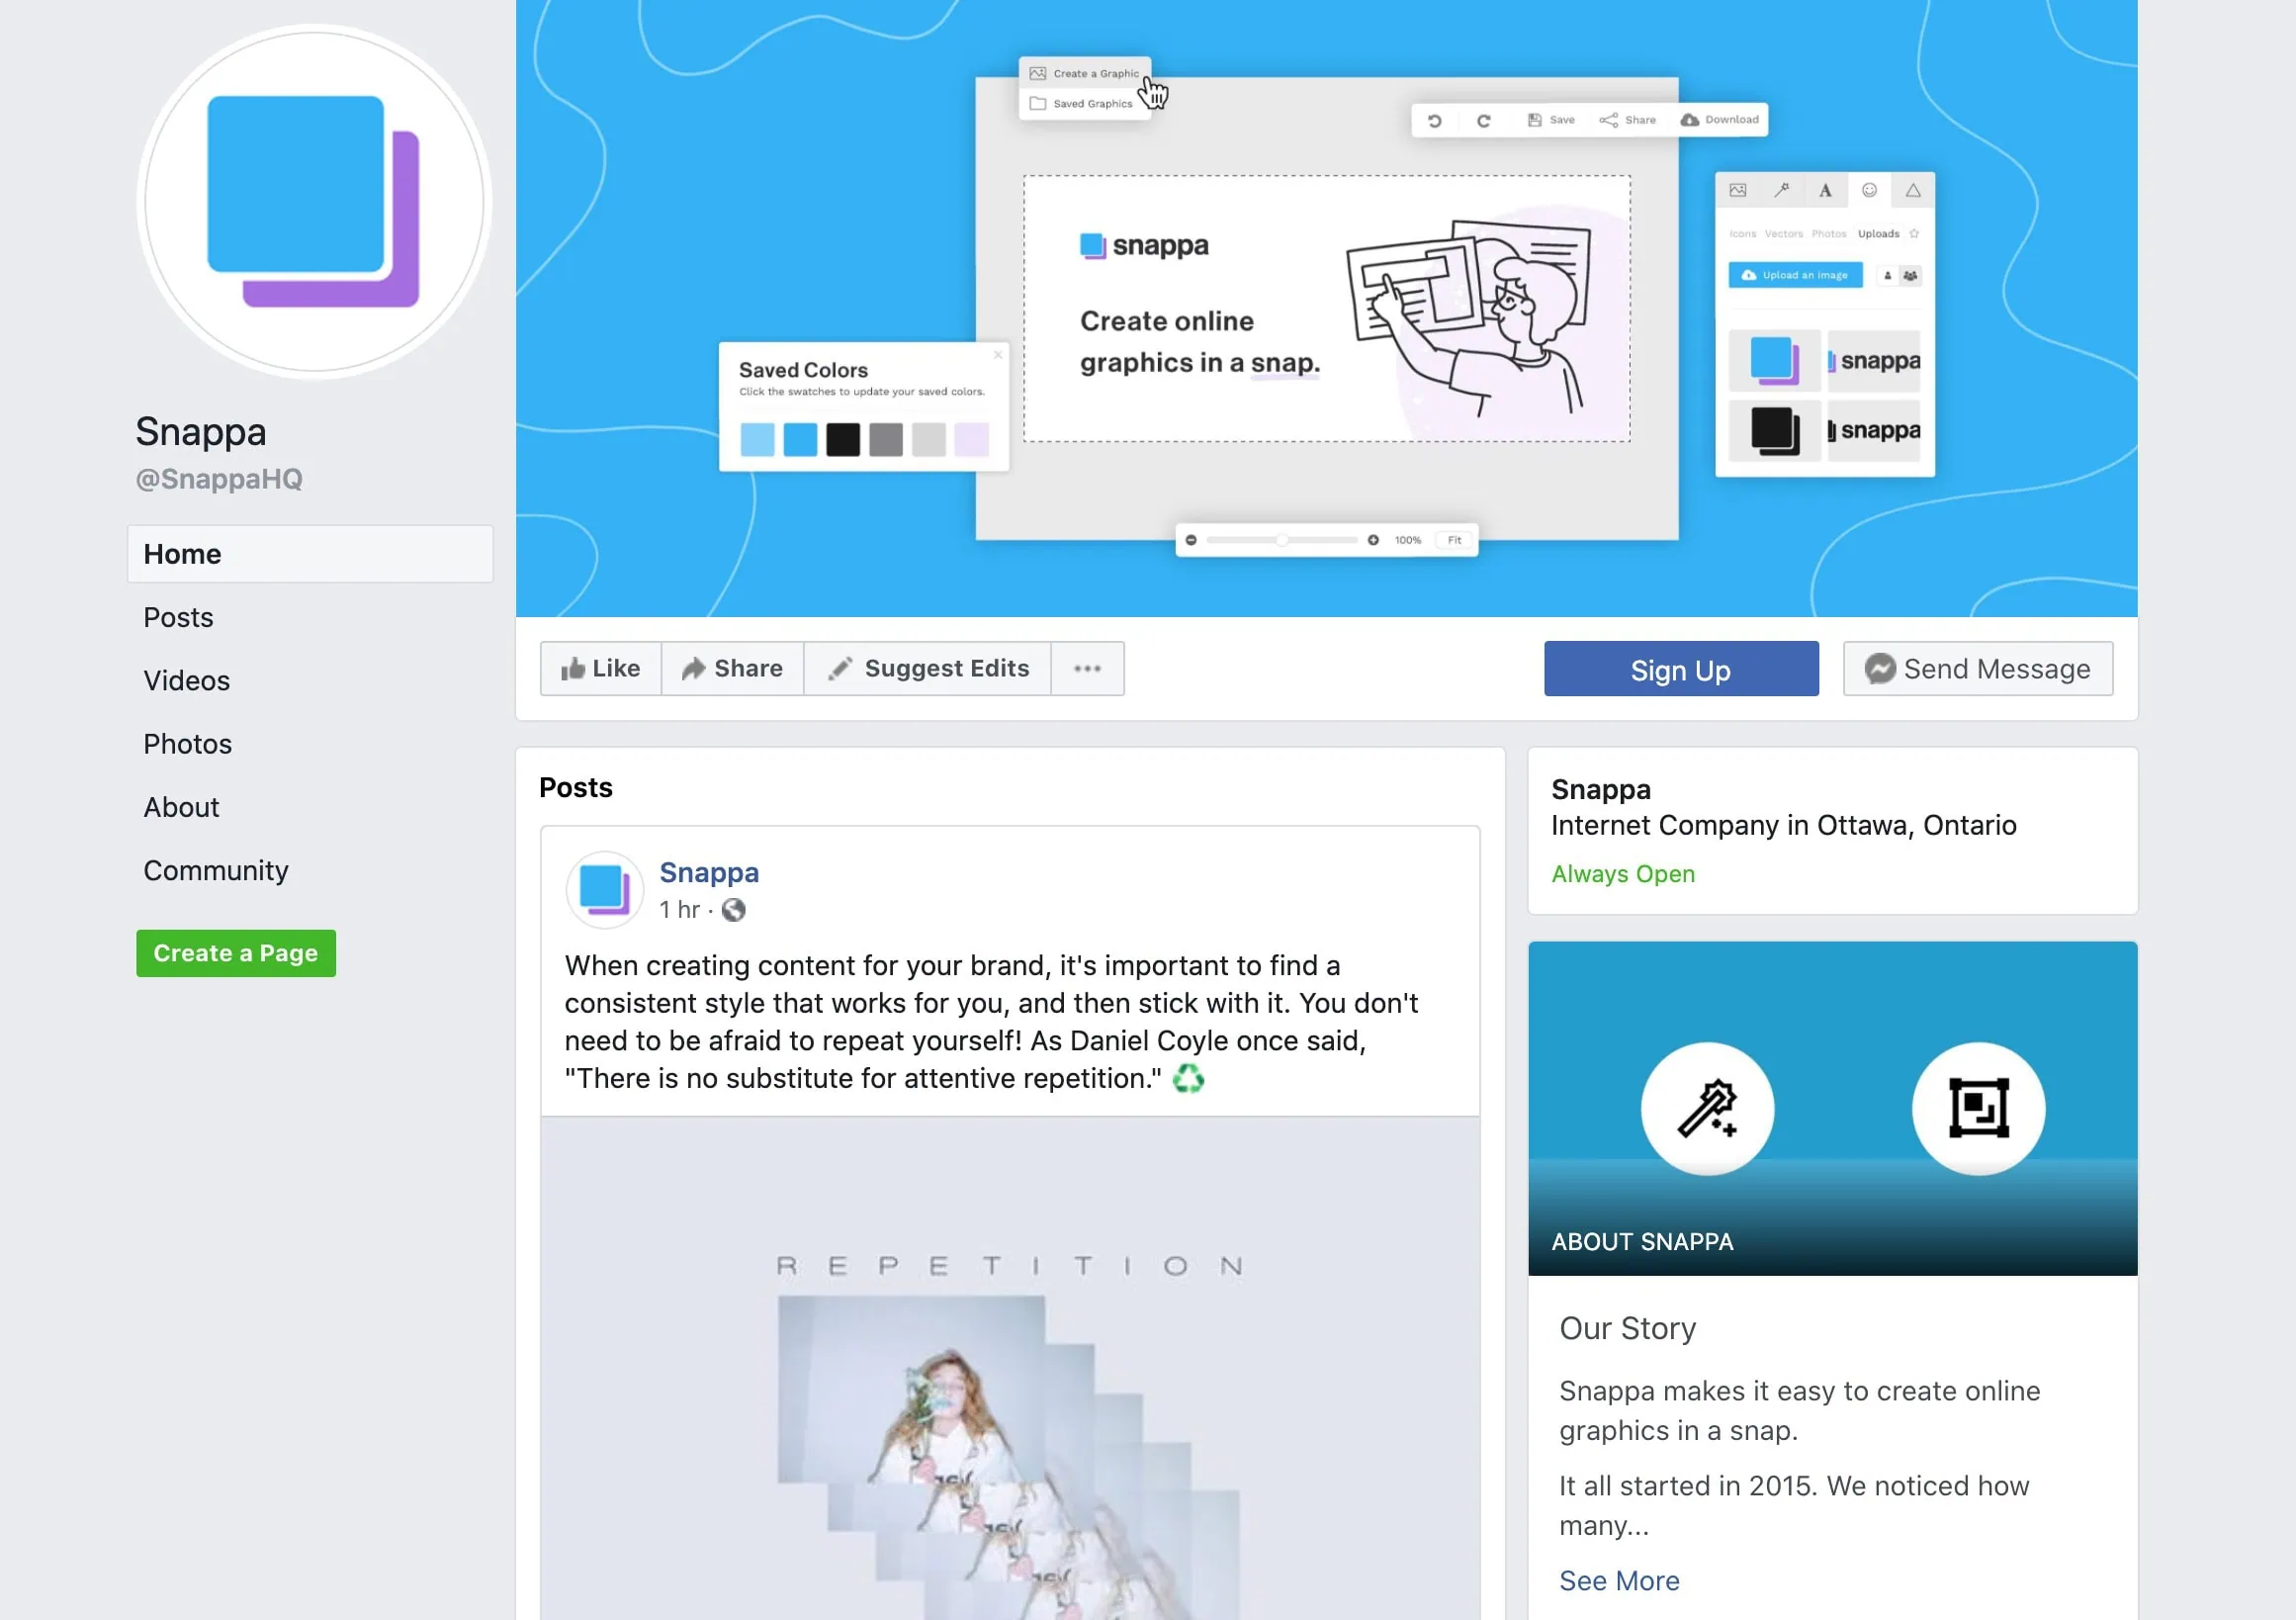Screen dimensions: 2296x1620
Task: Toggle the Community tab in sidebar
Action: [214, 869]
